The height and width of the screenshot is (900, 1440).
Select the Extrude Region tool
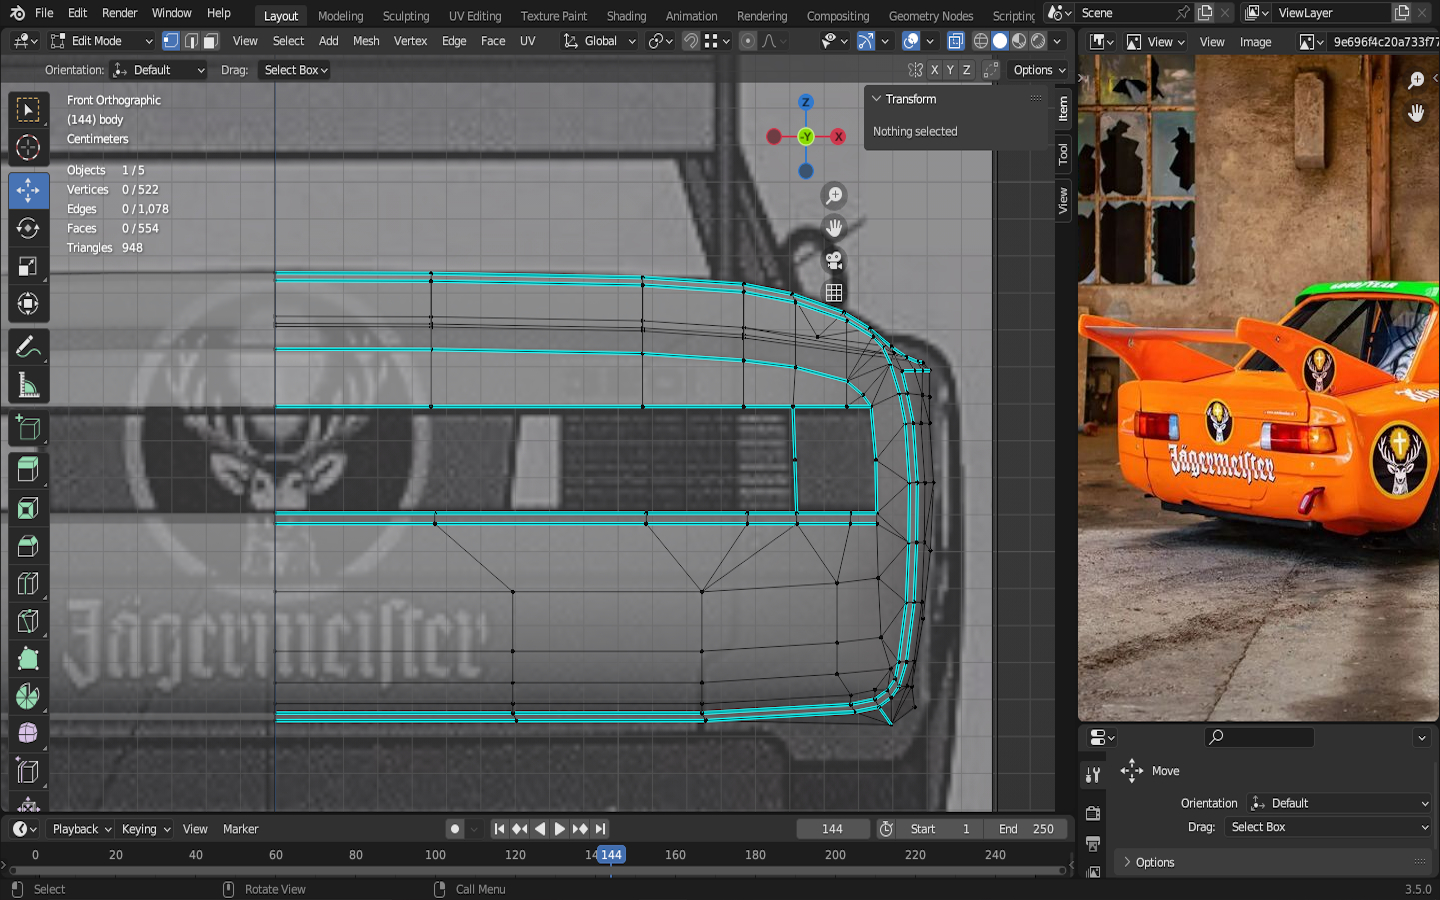click(28, 468)
